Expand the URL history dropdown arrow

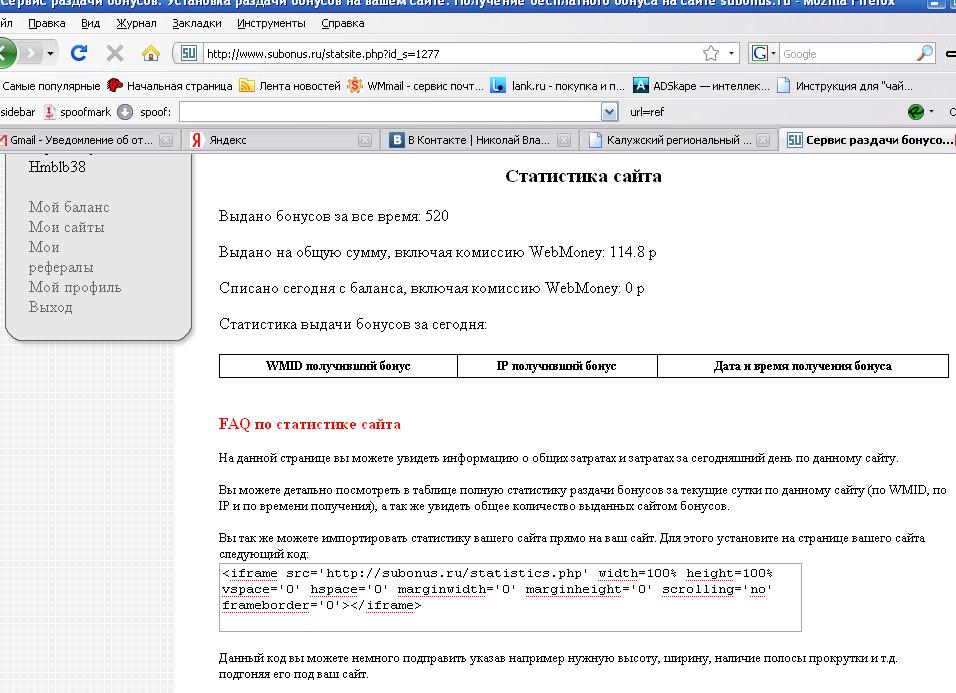pyautogui.click(x=732, y=53)
